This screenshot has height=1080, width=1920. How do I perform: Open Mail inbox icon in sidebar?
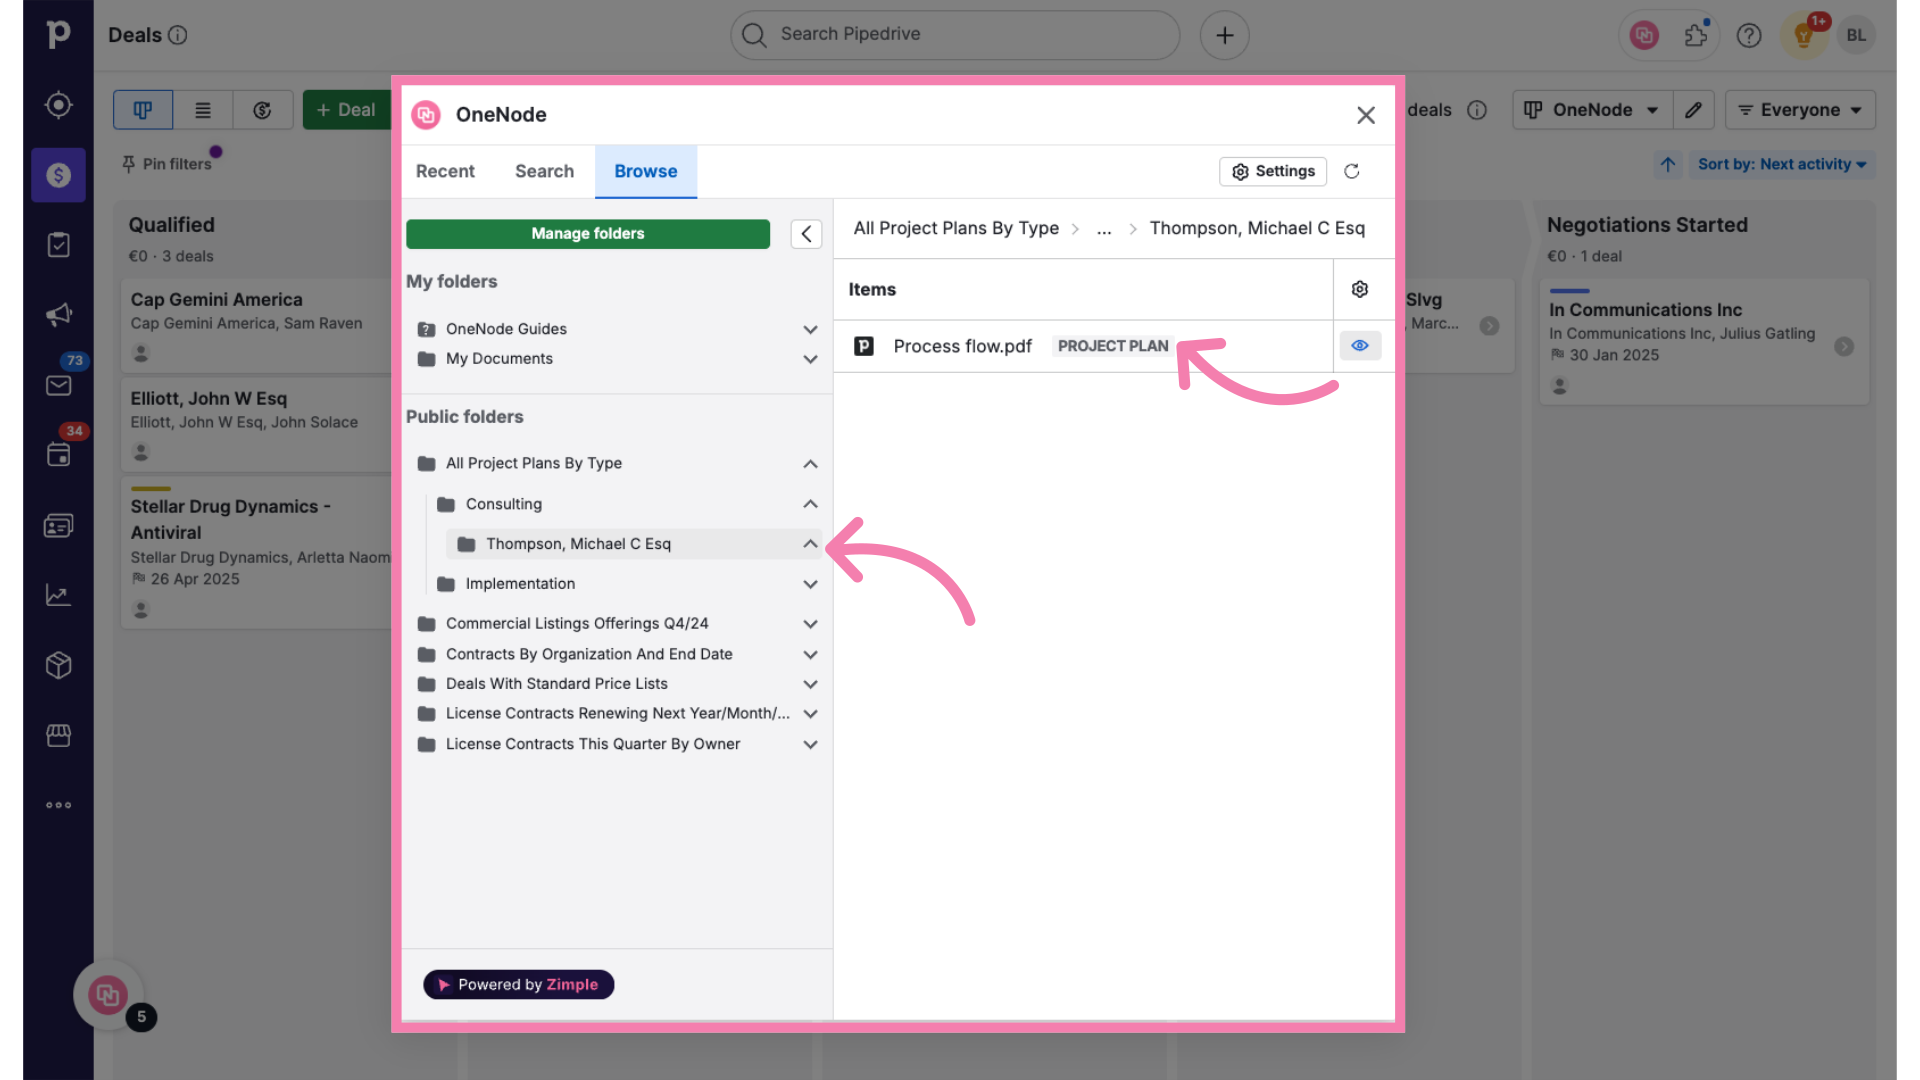point(58,385)
